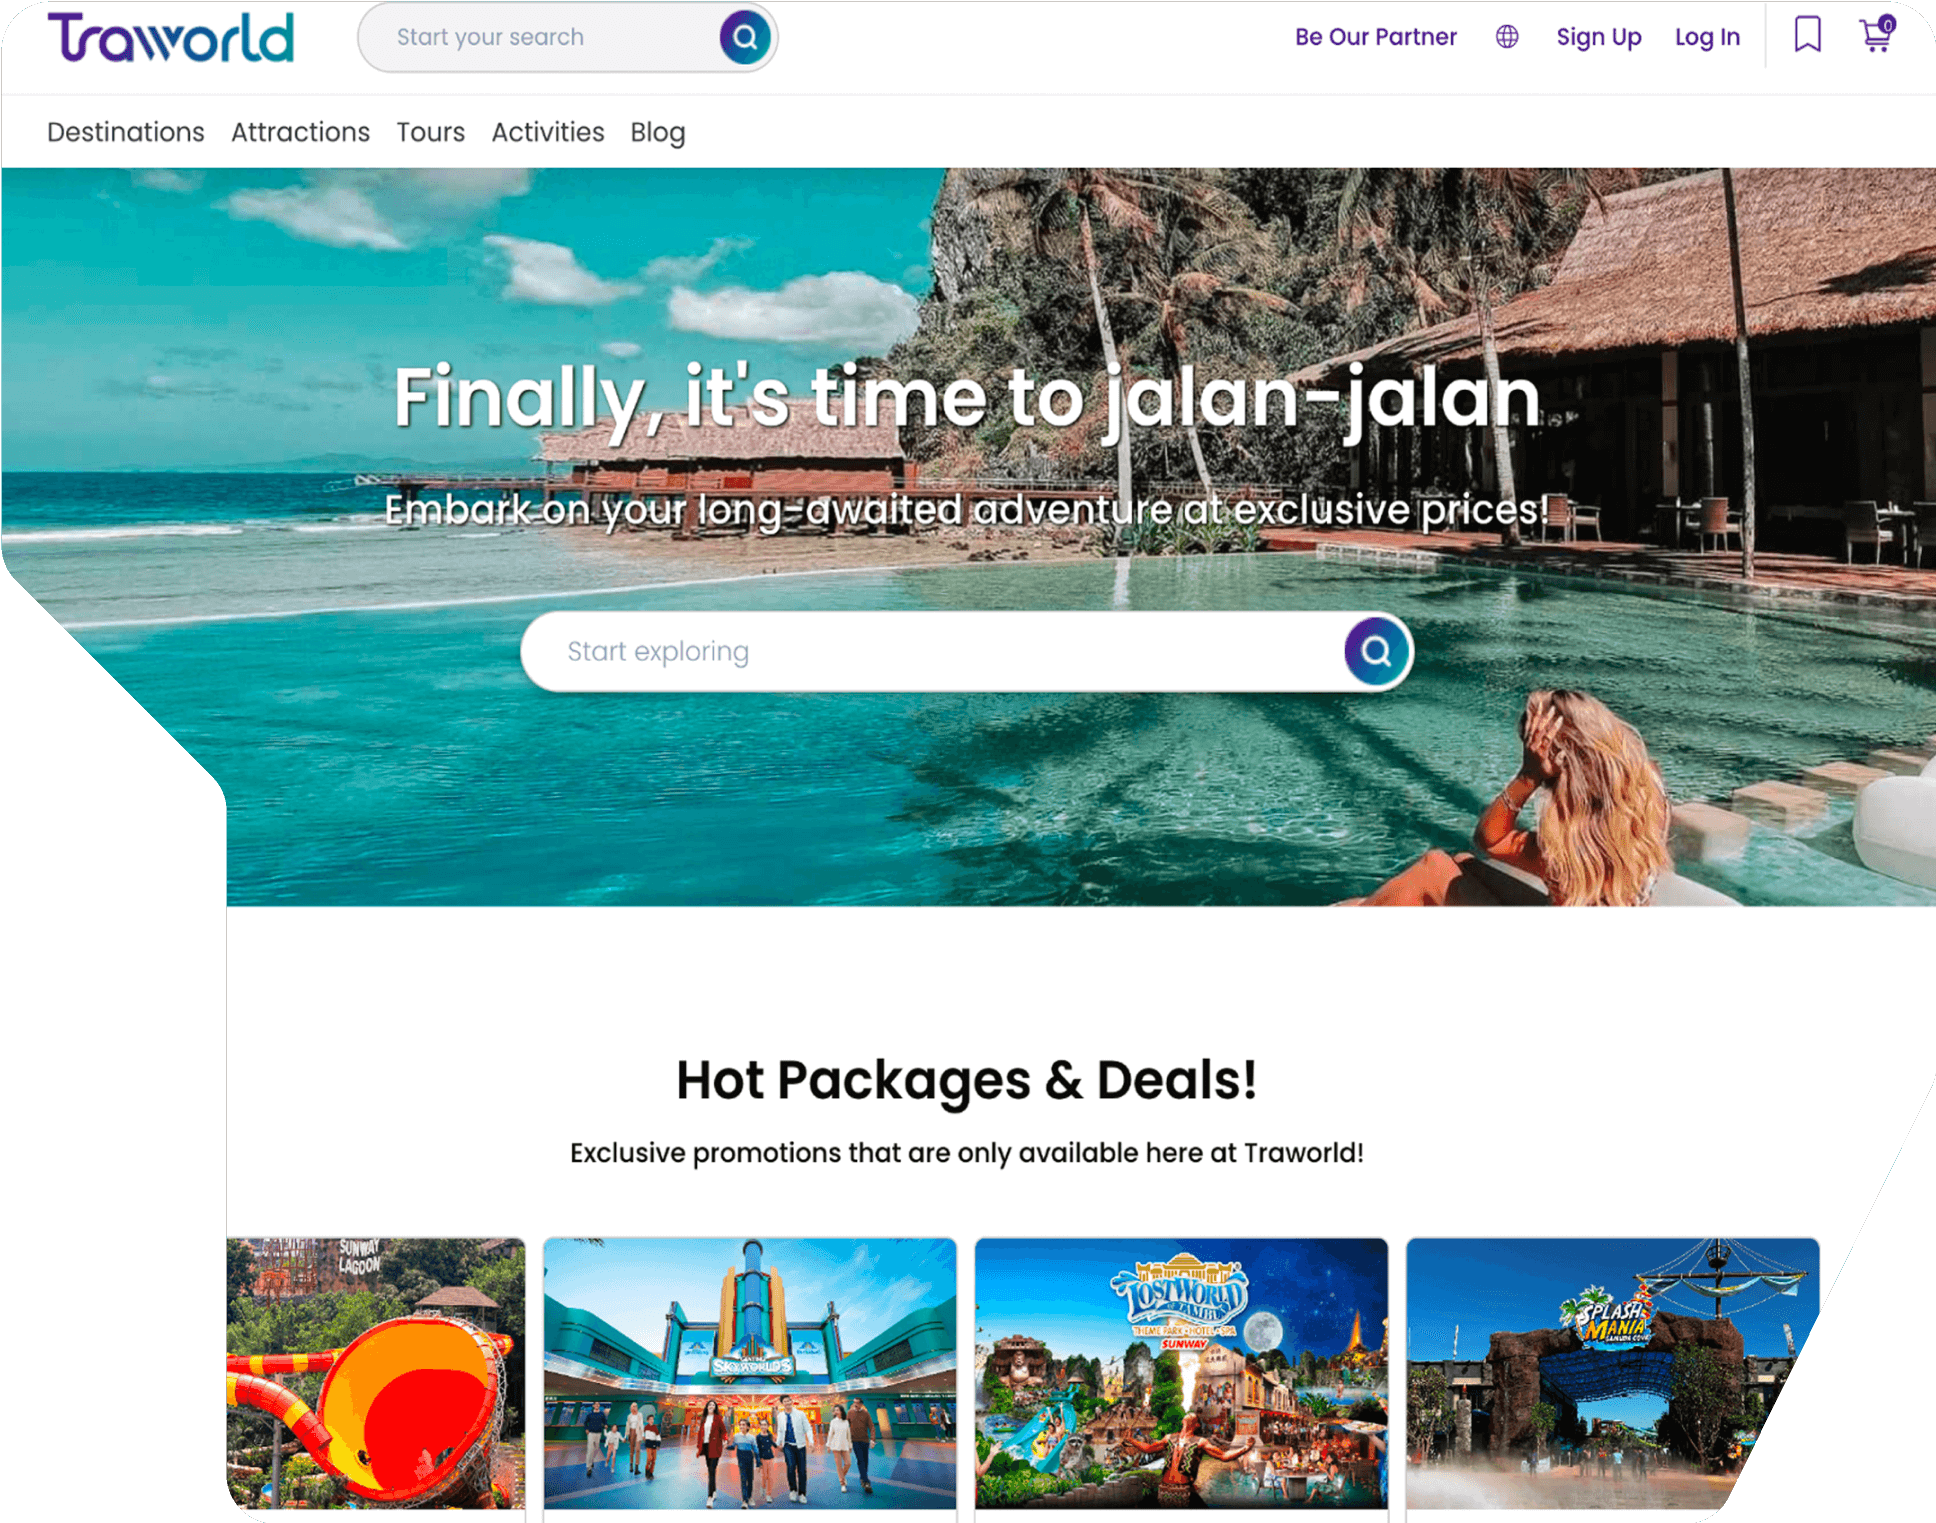Image resolution: width=1936 pixels, height=1523 pixels.
Task: Open the language globe icon
Action: (x=1507, y=37)
